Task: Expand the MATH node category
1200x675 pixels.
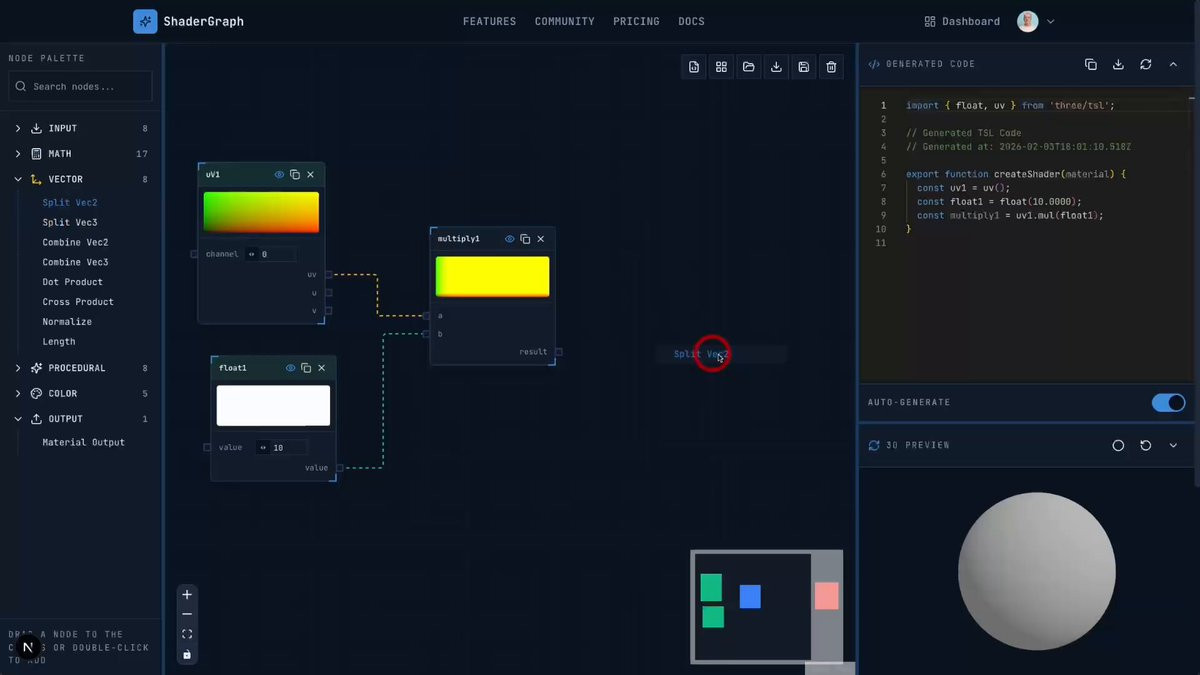Action: (x=60, y=154)
